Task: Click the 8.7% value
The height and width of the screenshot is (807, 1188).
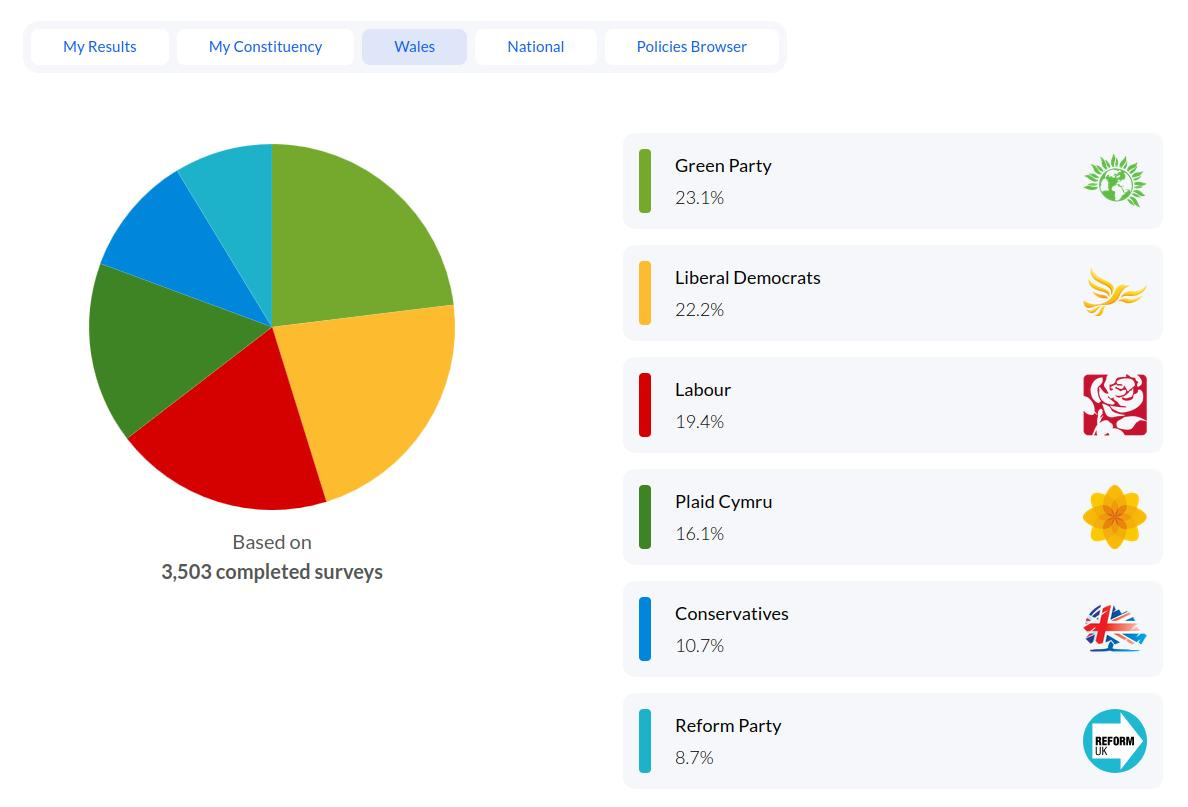Action: click(x=694, y=758)
